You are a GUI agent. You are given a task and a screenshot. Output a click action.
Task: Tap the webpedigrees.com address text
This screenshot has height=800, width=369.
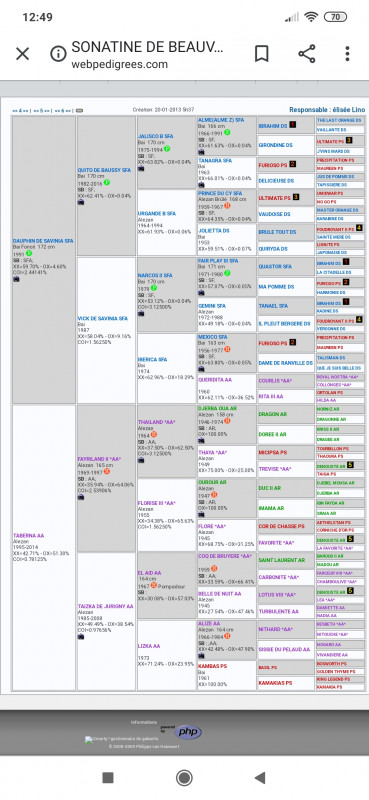119,64
